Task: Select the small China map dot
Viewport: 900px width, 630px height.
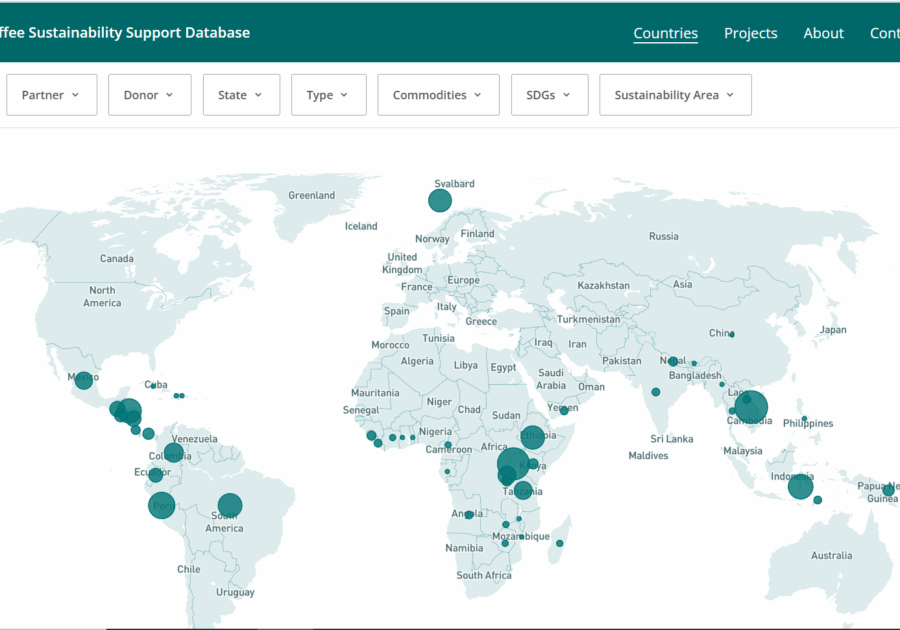Action: [x=732, y=334]
